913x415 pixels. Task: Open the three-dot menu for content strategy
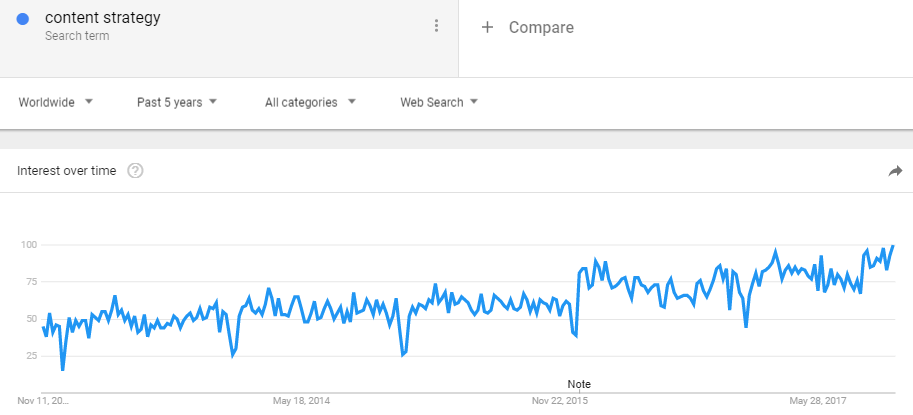tap(436, 26)
